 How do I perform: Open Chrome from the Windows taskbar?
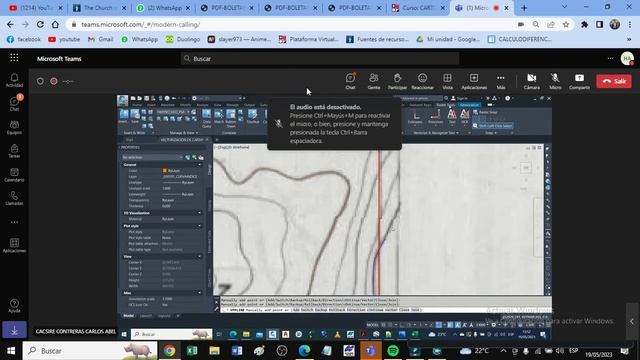(x=169, y=351)
